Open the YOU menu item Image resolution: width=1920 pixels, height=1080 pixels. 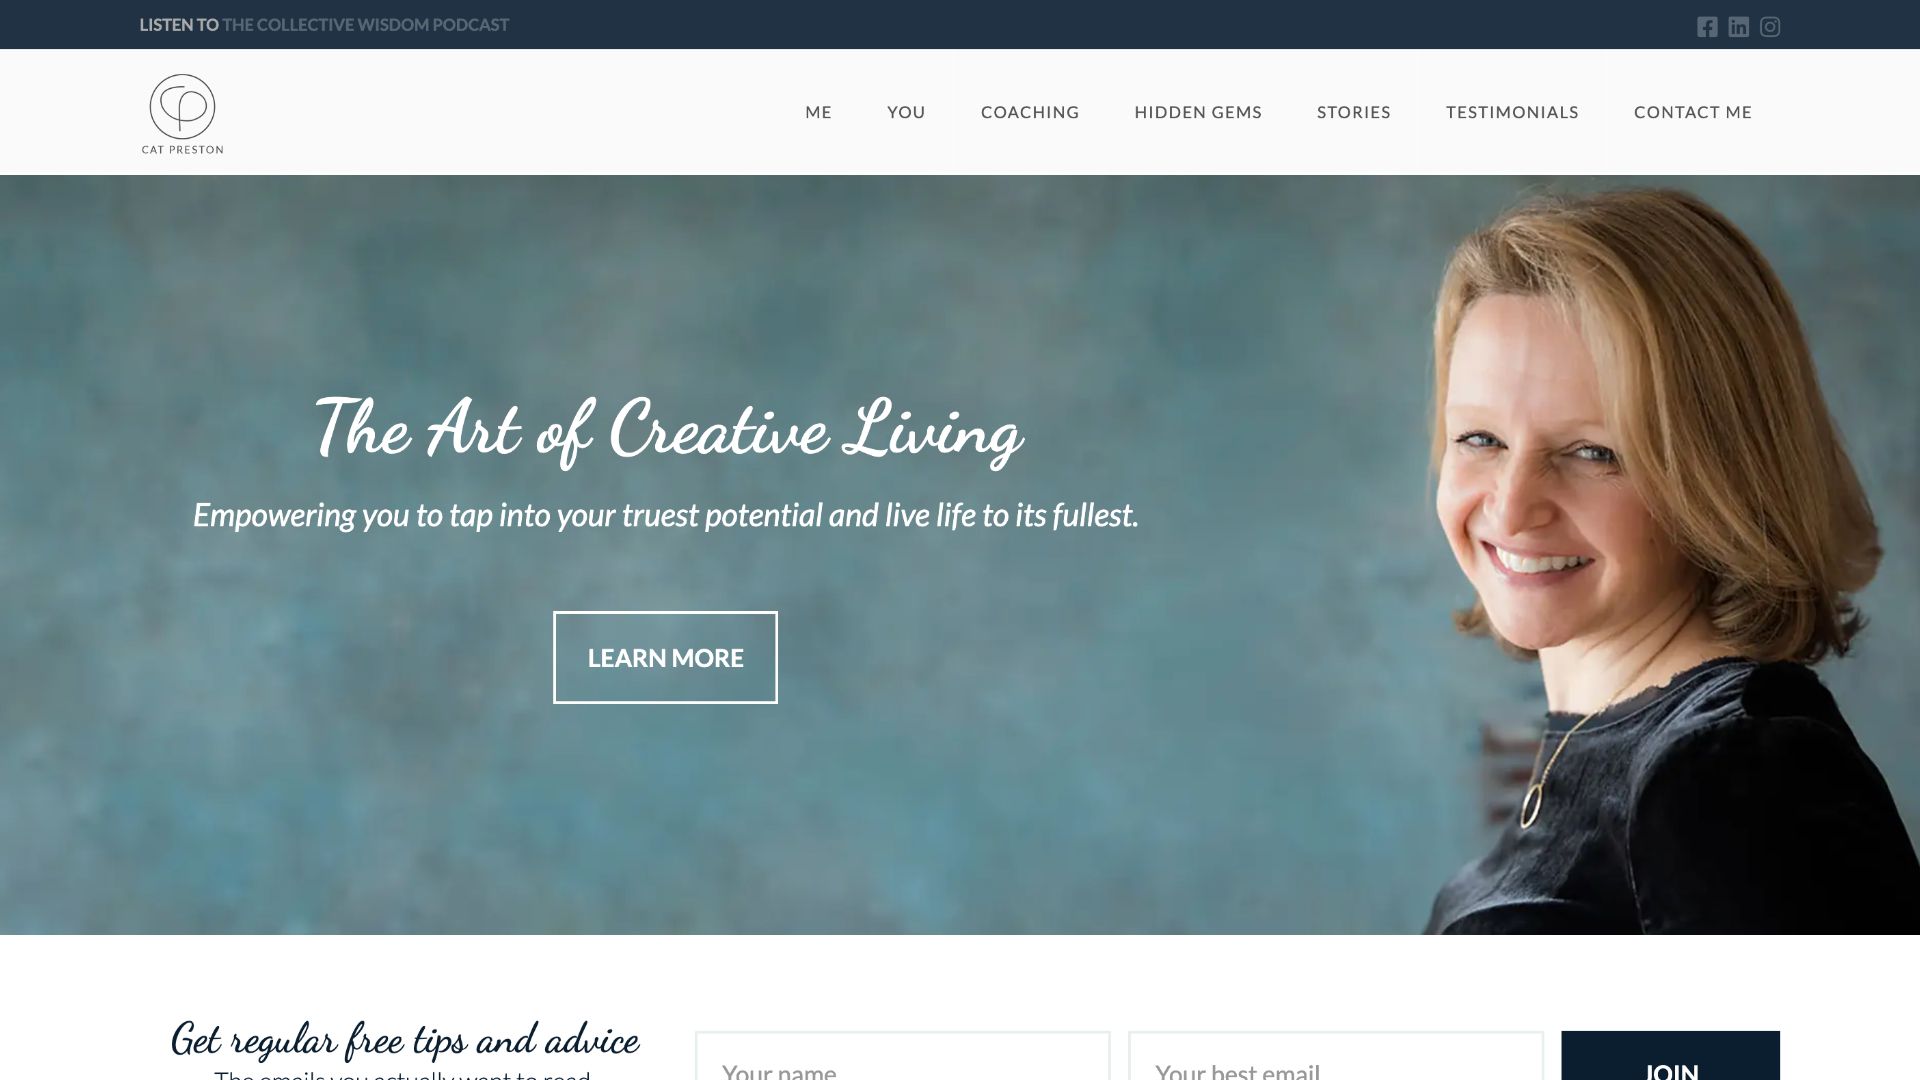pyautogui.click(x=906, y=112)
